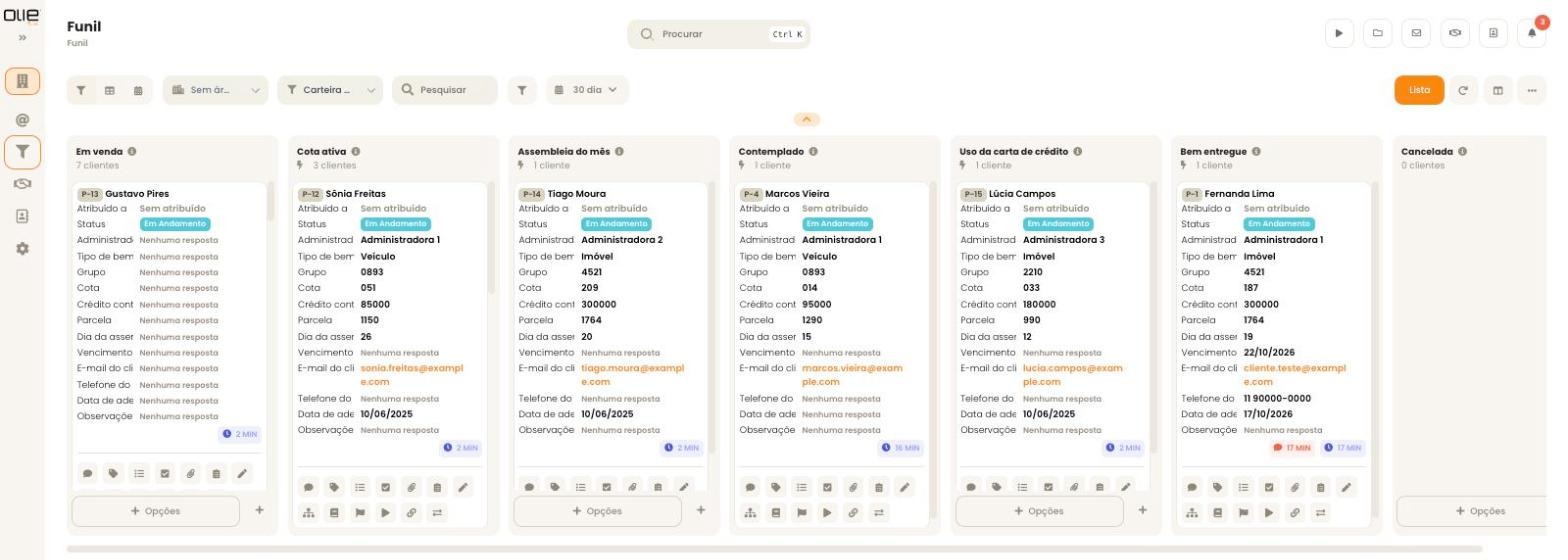Click the 'Em Andamento' status badge on Lúcia Campos

pos(1058,224)
